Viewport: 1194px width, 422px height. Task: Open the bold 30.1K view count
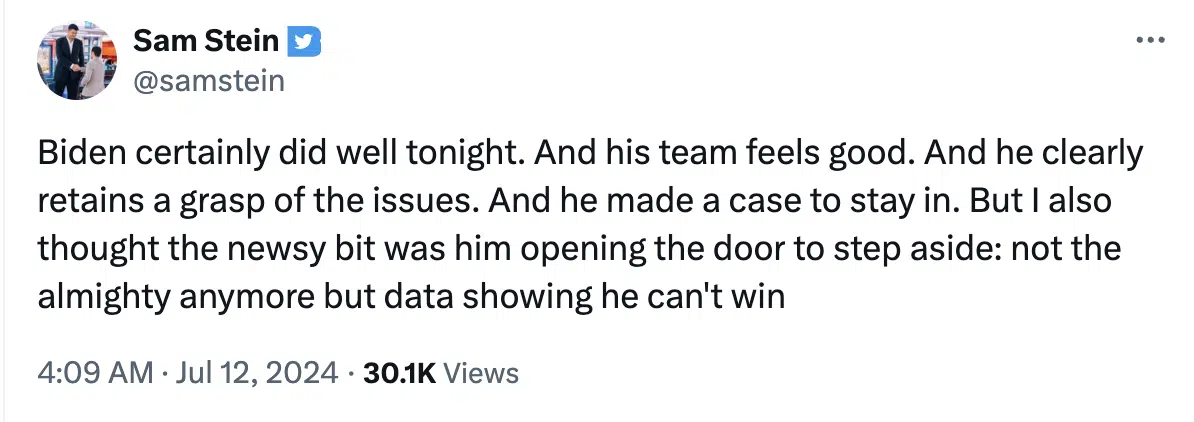click(x=399, y=373)
